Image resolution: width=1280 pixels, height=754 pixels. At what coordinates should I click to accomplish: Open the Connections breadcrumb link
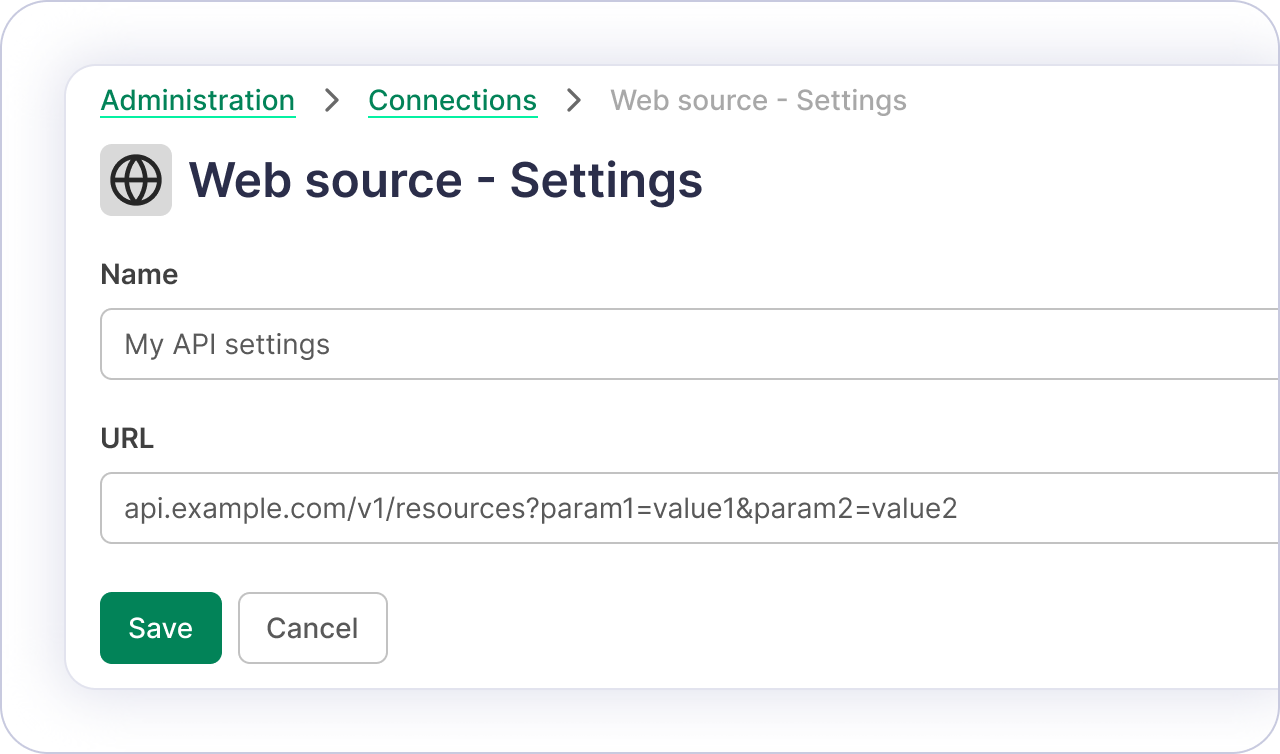452,100
